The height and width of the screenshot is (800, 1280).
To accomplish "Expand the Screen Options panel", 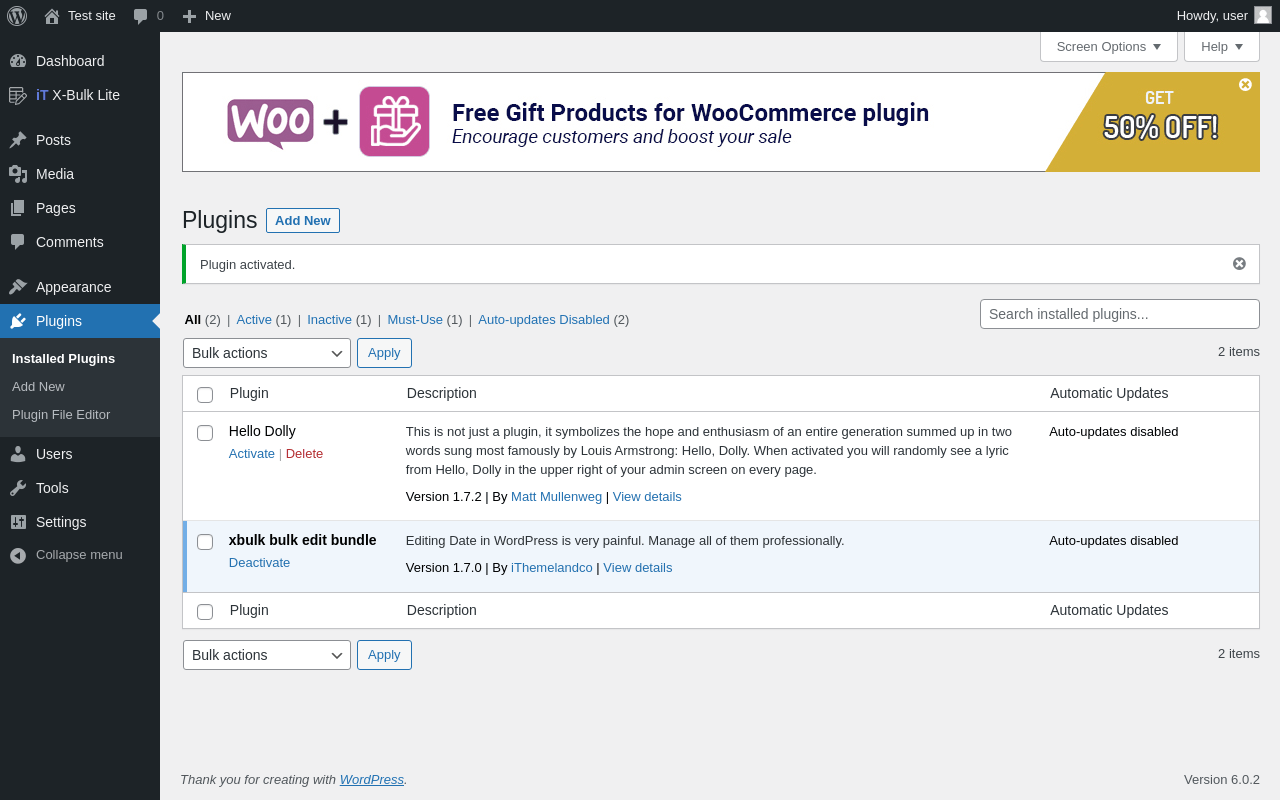I will click(x=1108, y=46).
